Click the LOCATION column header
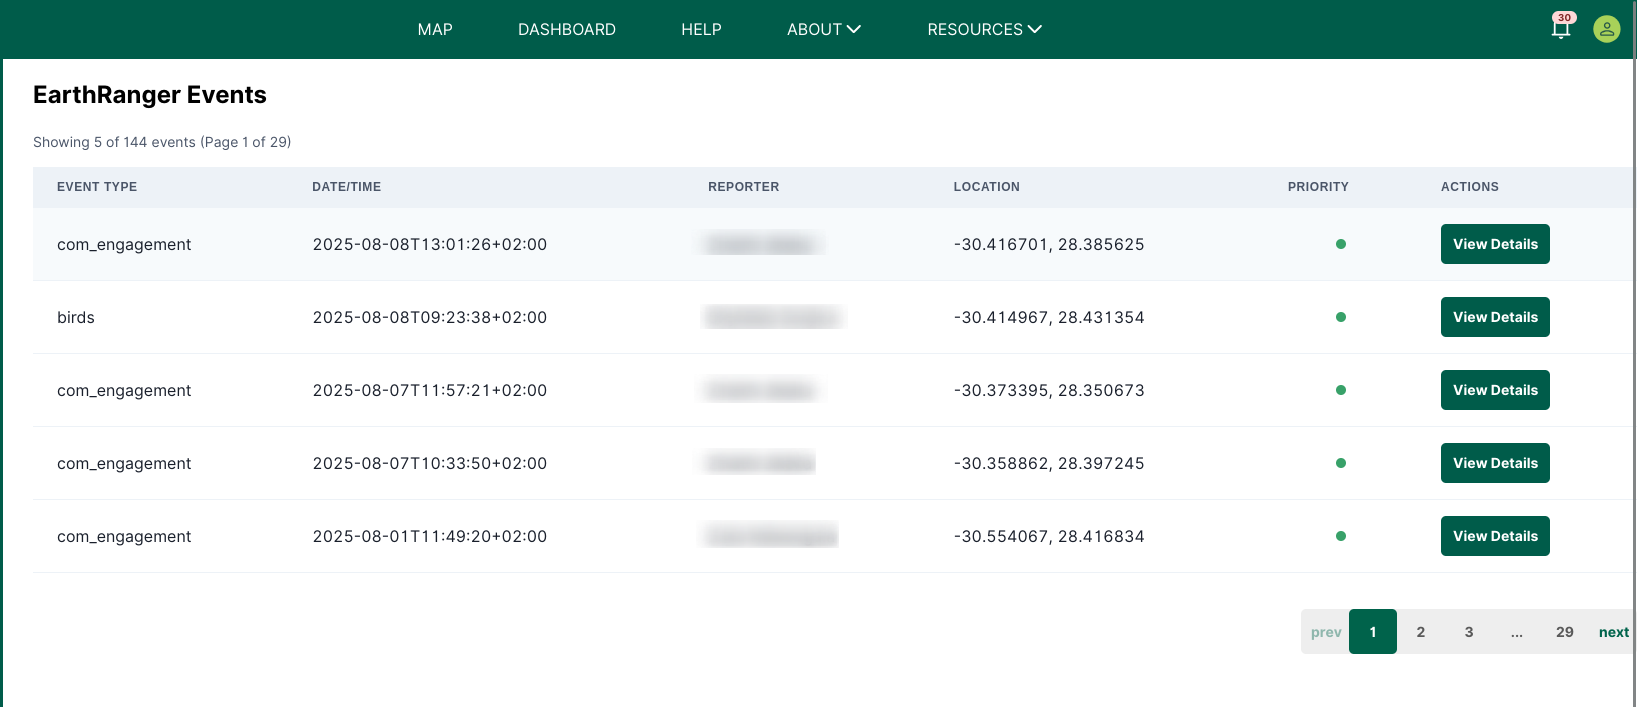 [987, 187]
